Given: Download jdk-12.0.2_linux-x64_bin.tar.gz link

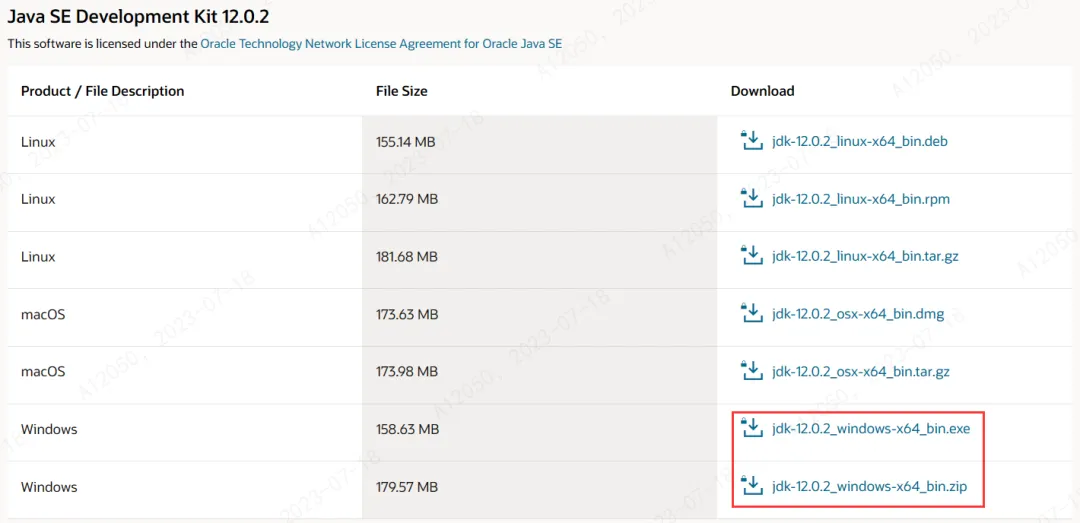Looking at the screenshot, I should point(865,257).
